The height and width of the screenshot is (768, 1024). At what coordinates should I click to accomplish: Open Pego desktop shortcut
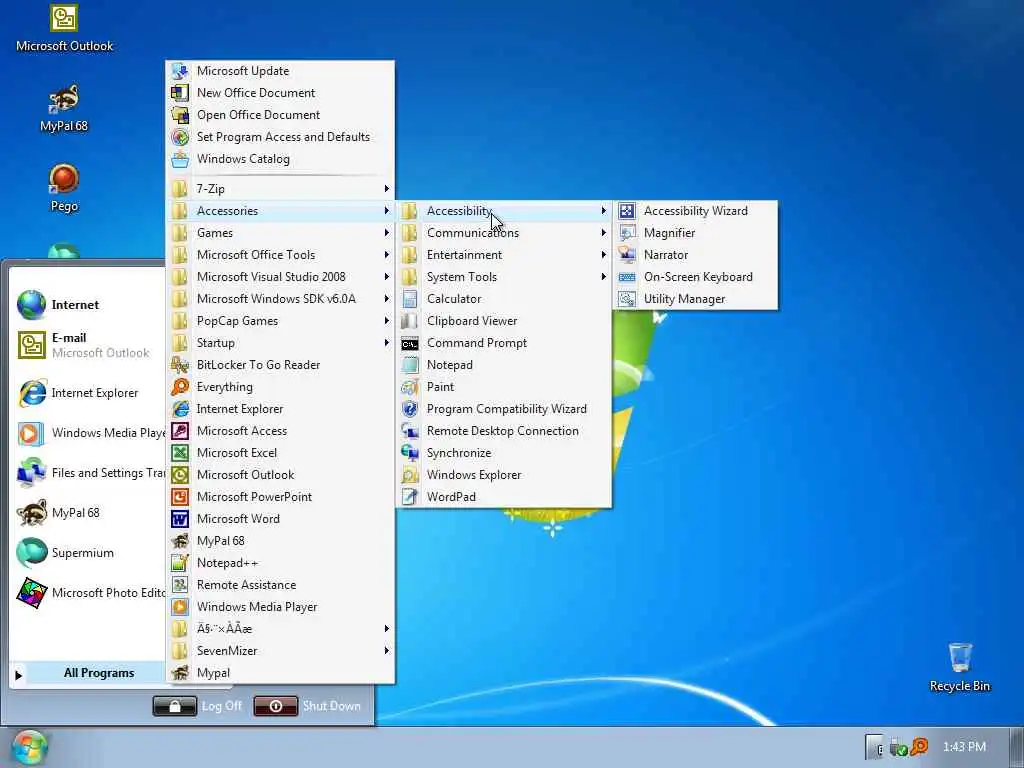coord(64,189)
